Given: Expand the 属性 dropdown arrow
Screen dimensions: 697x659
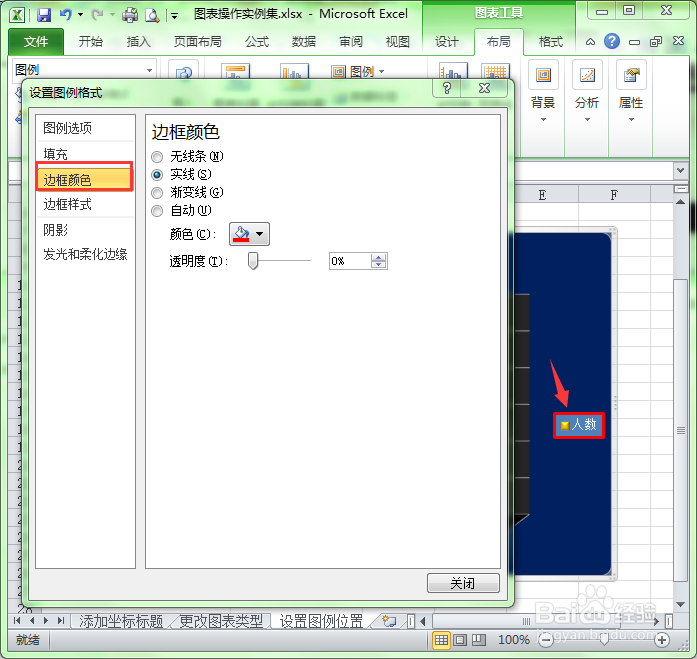Looking at the screenshot, I should [x=631, y=120].
